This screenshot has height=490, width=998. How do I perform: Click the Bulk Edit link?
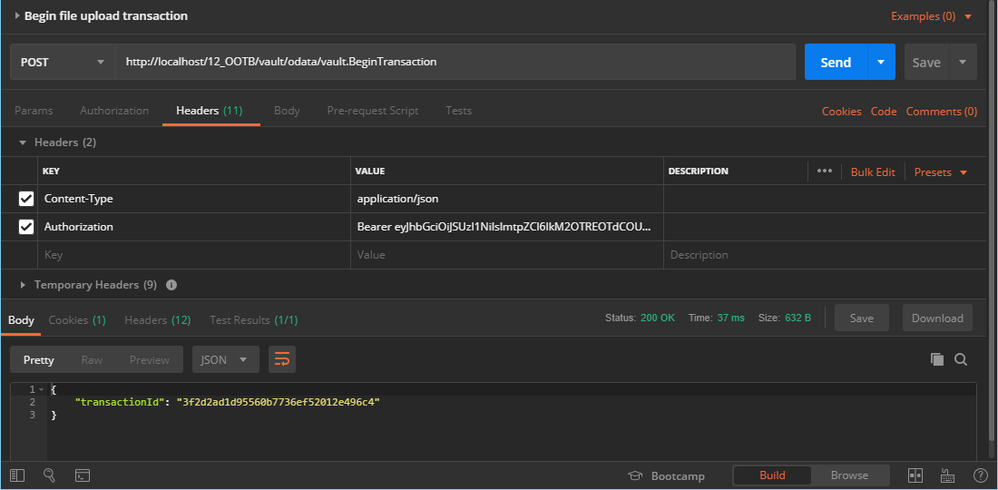pyautogui.click(x=872, y=172)
